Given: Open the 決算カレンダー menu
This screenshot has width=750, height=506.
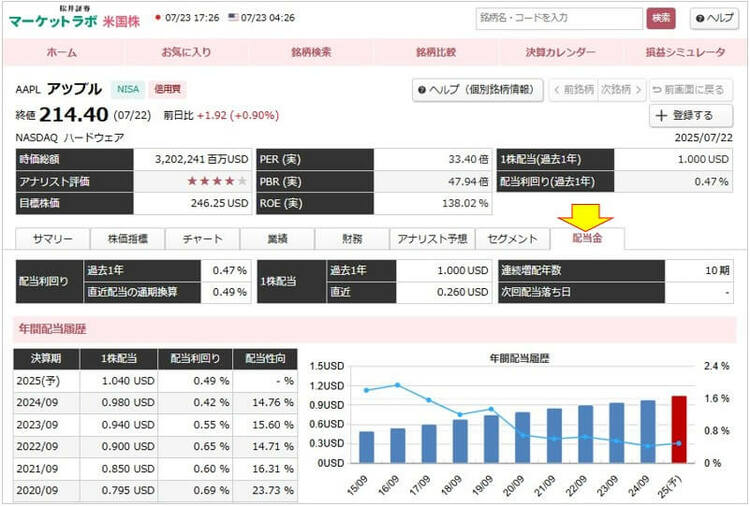Looking at the screenshot, I should tap(560, 52).
